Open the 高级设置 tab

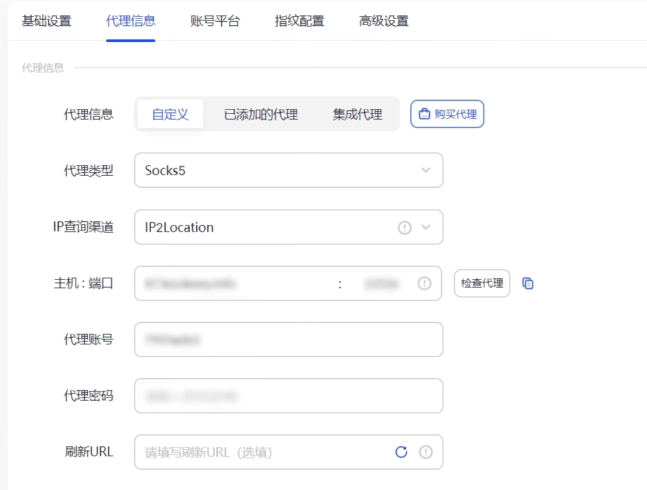(x=384, y=21)
